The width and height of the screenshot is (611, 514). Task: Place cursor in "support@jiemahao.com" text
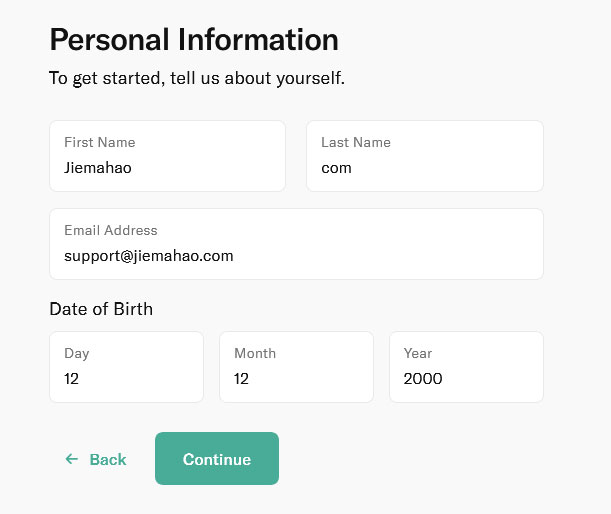[149, 256]
